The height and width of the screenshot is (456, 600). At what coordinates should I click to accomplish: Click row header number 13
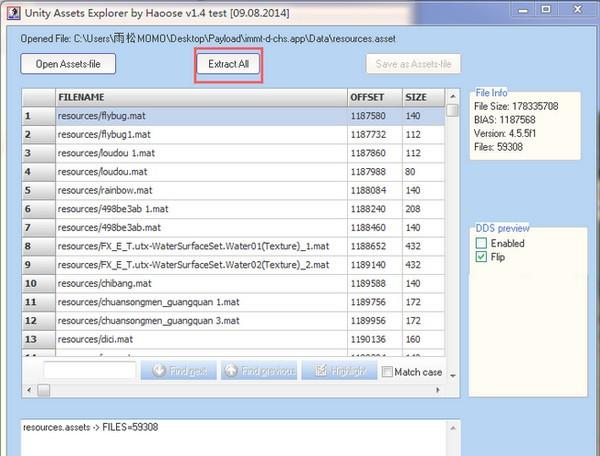[39, 339]
